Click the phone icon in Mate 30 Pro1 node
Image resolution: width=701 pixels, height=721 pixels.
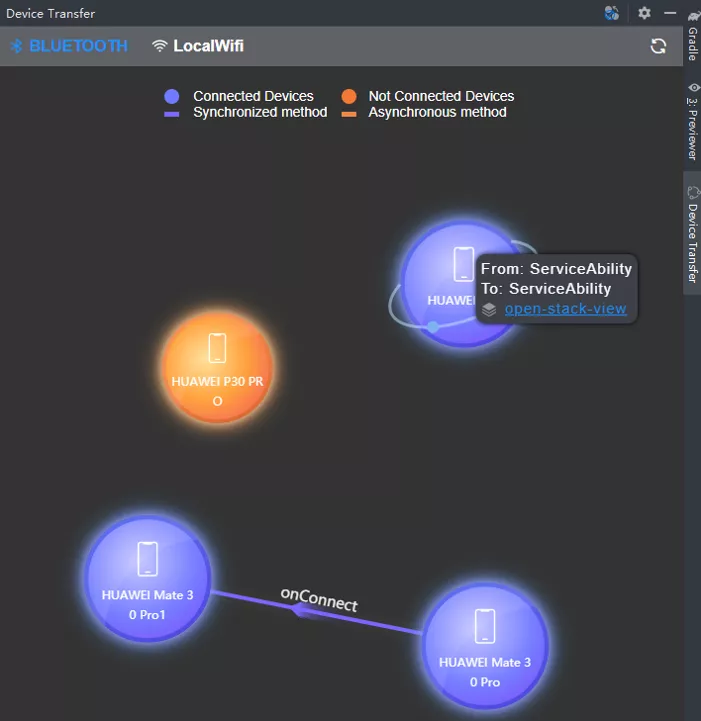[x=148, y=559]
